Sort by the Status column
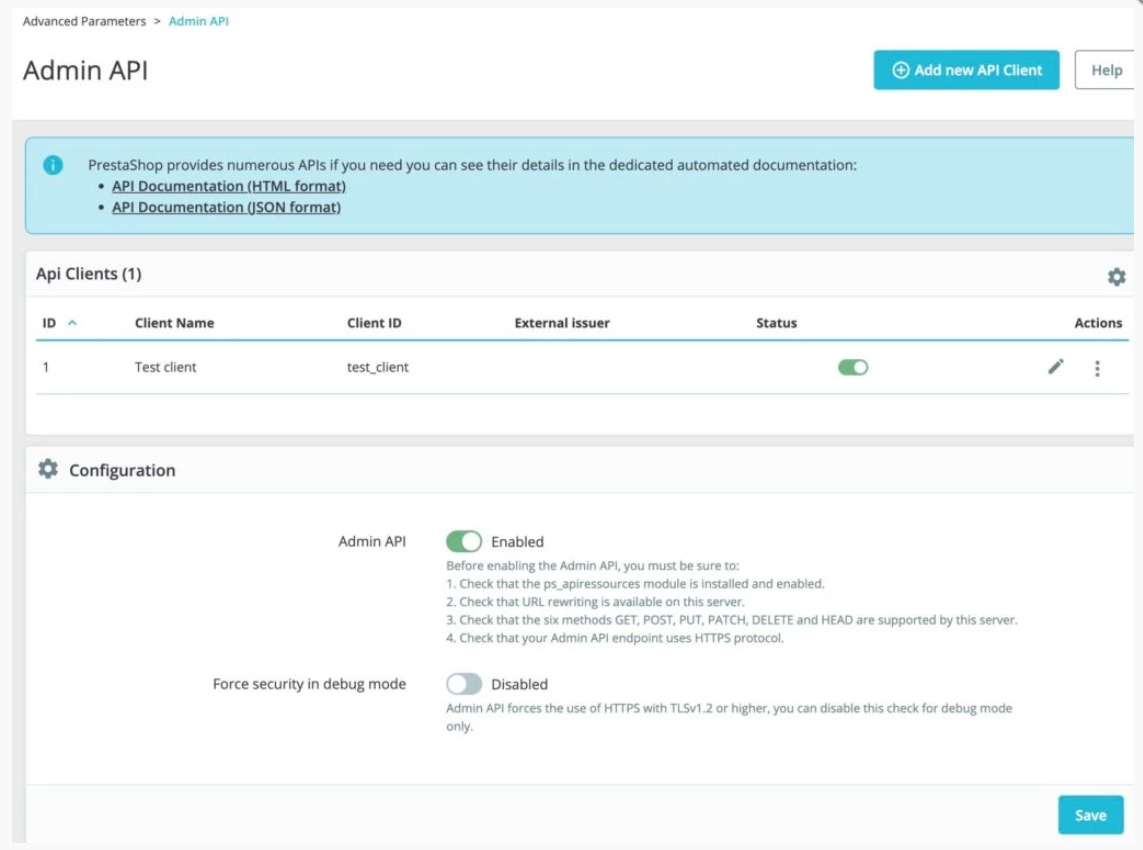Screen dimensions: 1143x850 click(776, 323)
